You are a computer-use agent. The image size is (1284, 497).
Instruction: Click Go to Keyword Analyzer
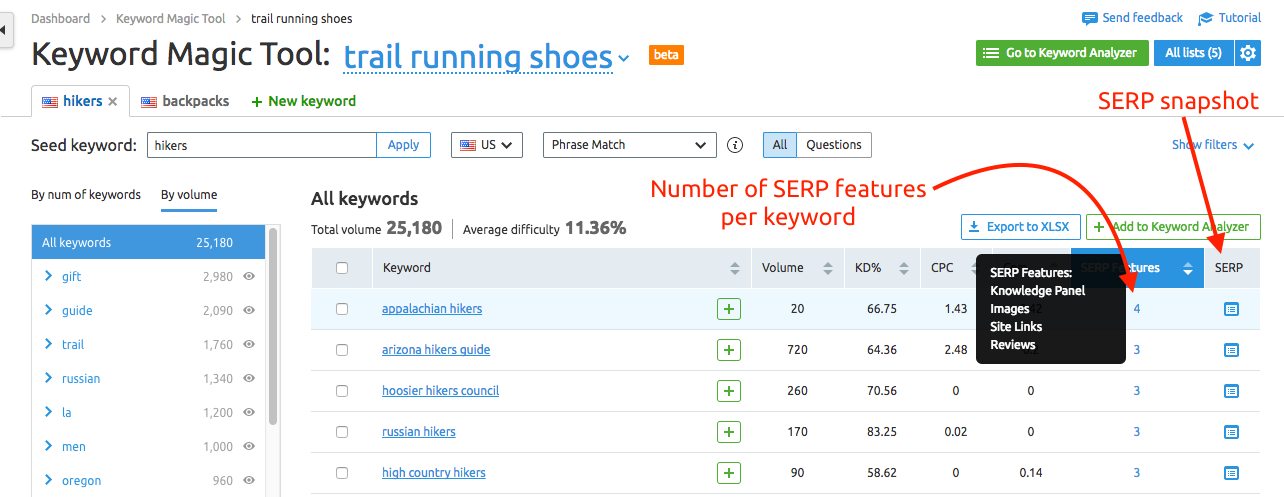[x=1062, y=53]
